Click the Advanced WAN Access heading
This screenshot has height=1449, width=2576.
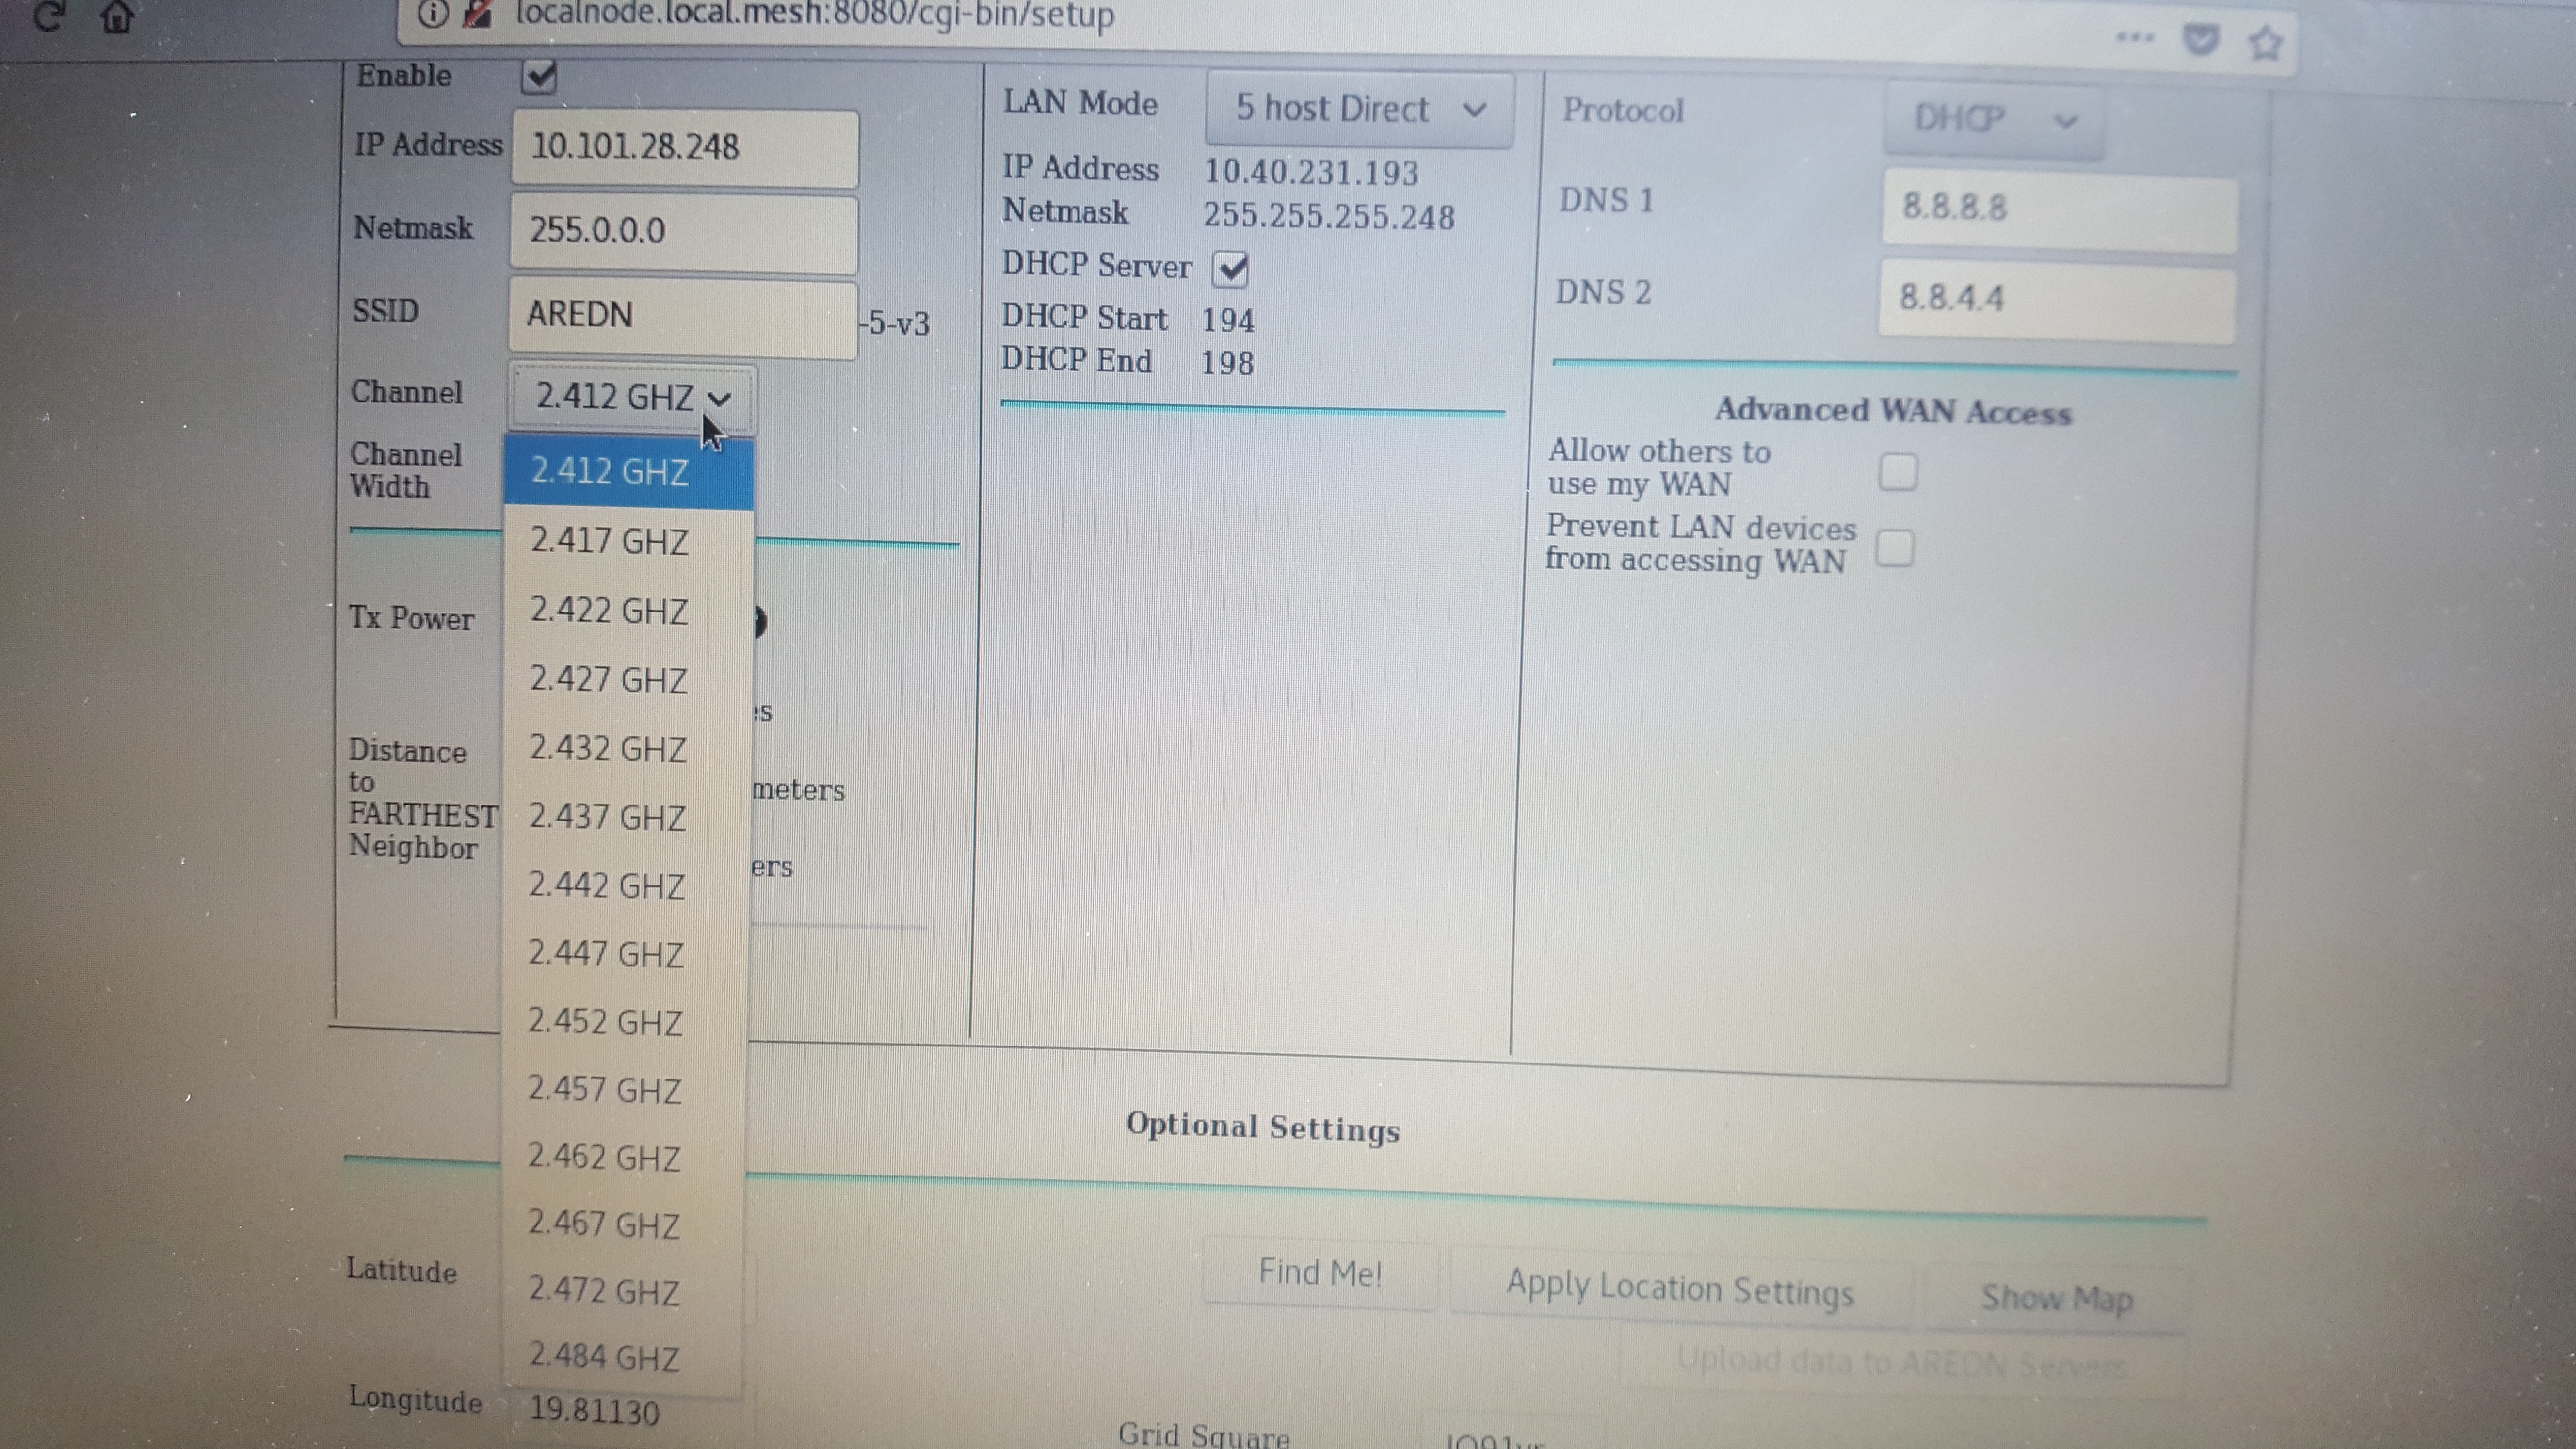[1893, 411]
